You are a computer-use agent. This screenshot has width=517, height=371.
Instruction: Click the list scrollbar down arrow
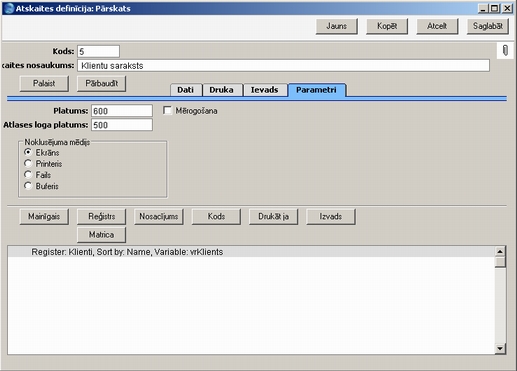500,349
